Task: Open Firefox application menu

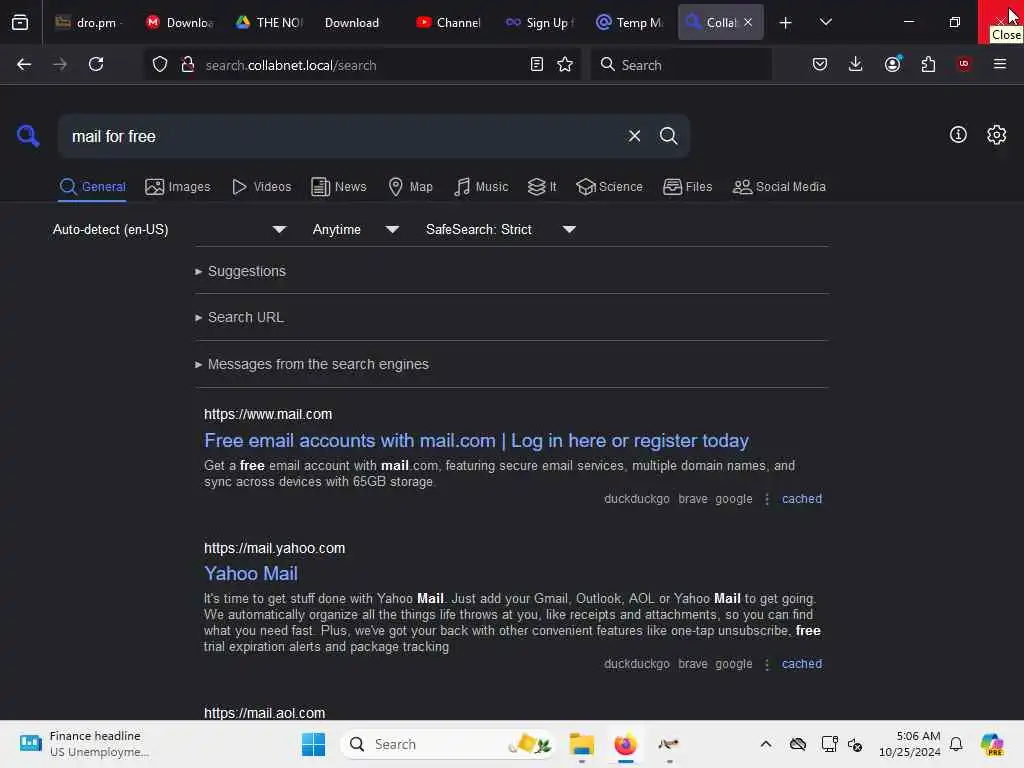Action: (1000, 64)
